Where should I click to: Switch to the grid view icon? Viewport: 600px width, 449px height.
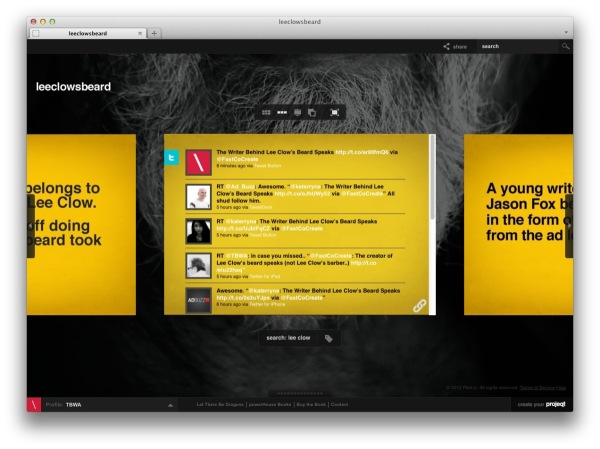[266, 112]
